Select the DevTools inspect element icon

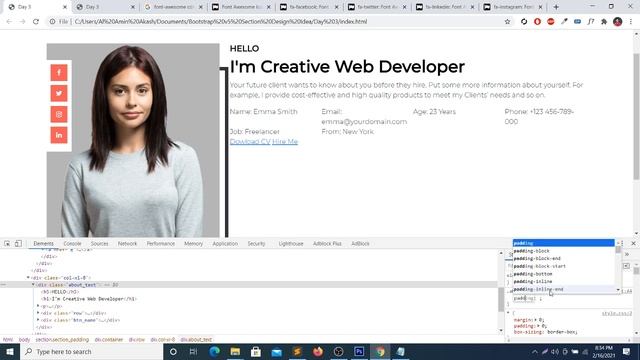[x=7, y=244]
